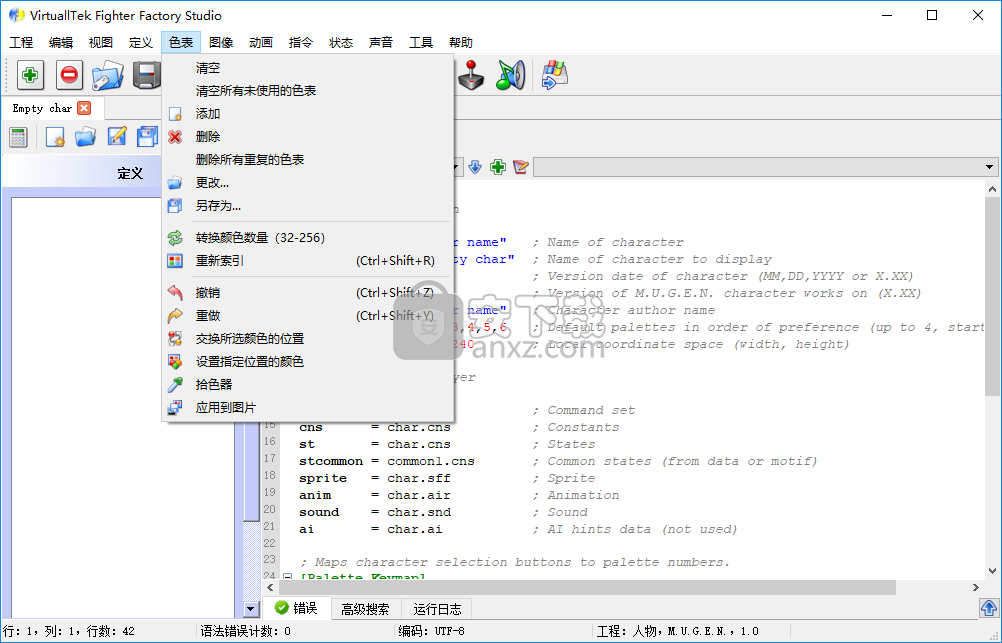The image size is (1002, 643).
Task: Open the 工具 menu
Action: 420,43
